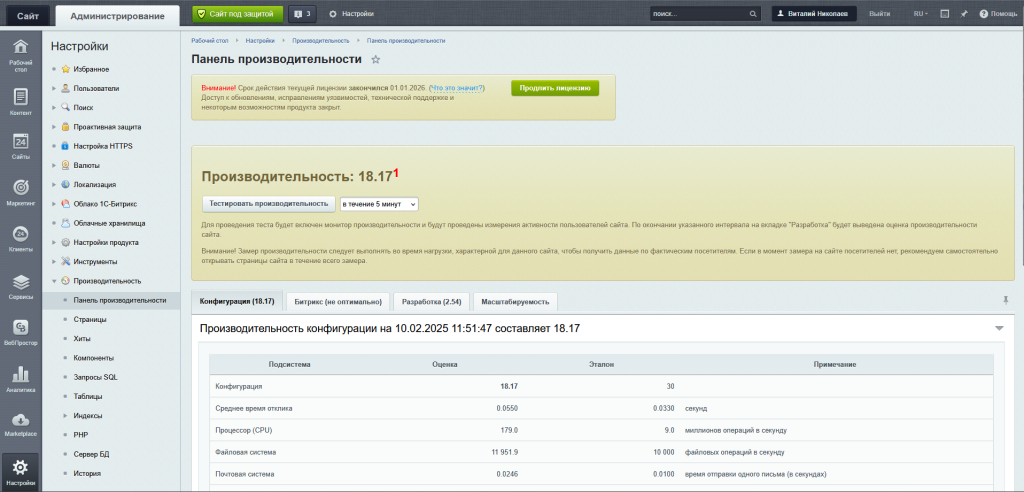Click the pin icon beside tabs row
The width and height of the screenshot is (1024, 492).
(x=1006, y=300)
